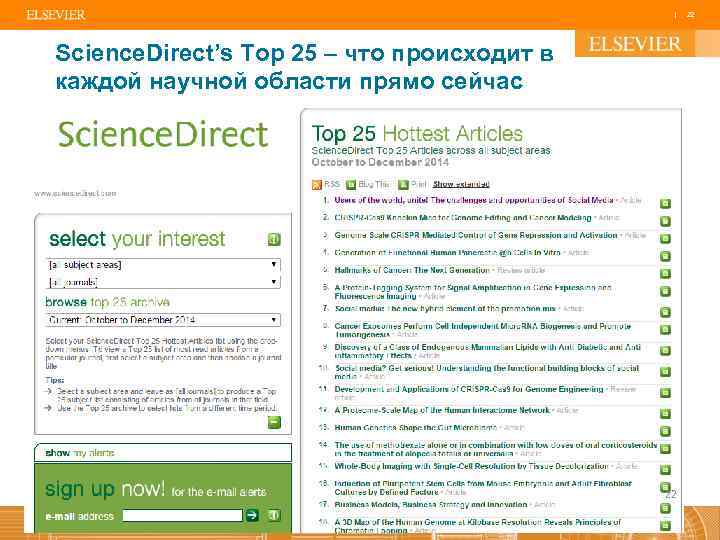Click info icon beside select your interest
This screenshot has height=540, width=720.
coord(274,239)
